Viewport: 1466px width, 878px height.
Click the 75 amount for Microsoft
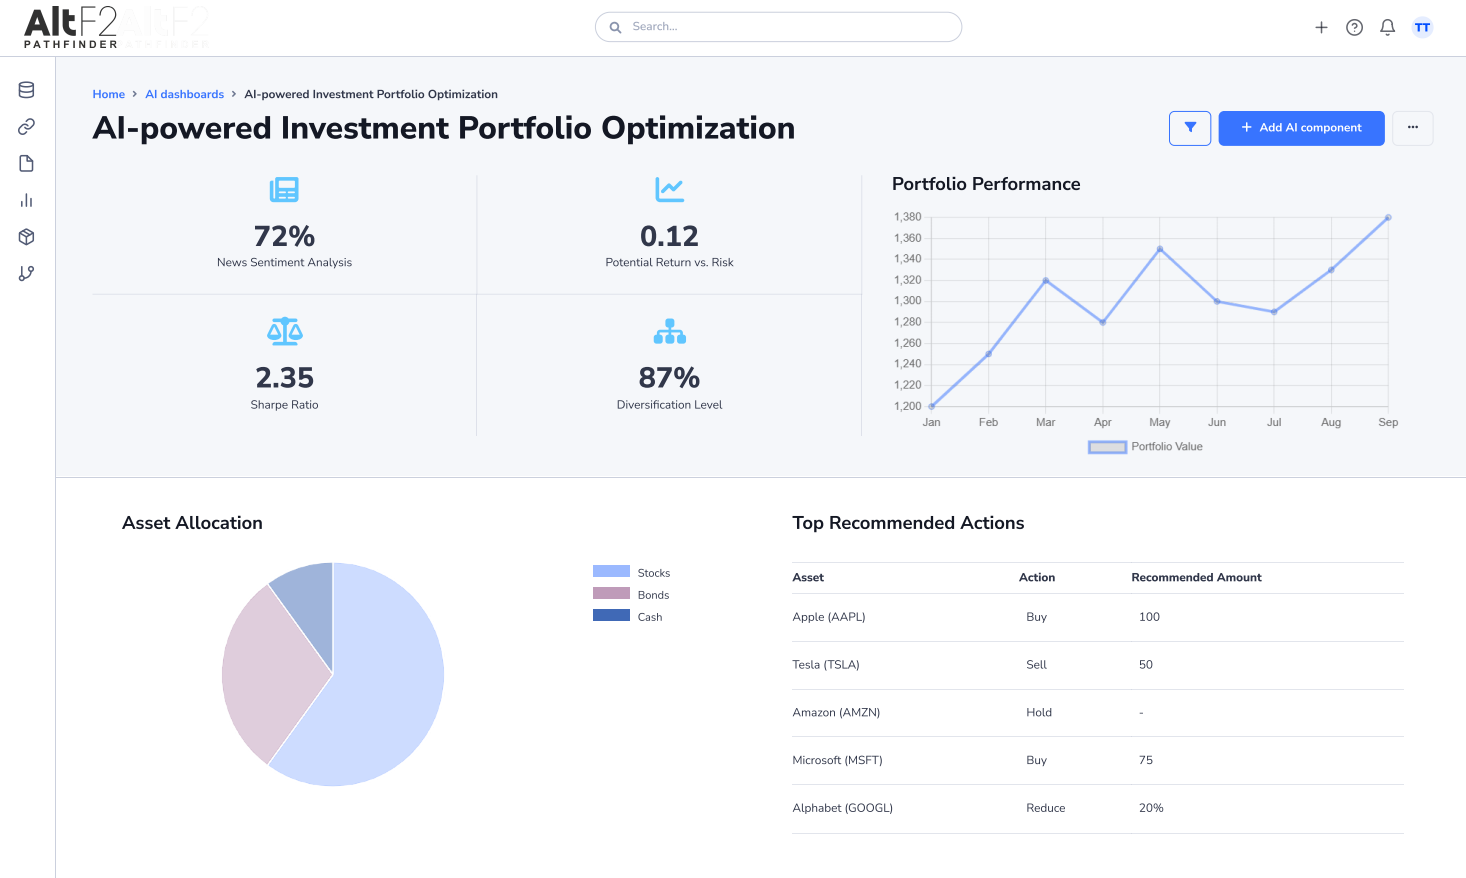pyautogui.click(x=1146, y=760)
